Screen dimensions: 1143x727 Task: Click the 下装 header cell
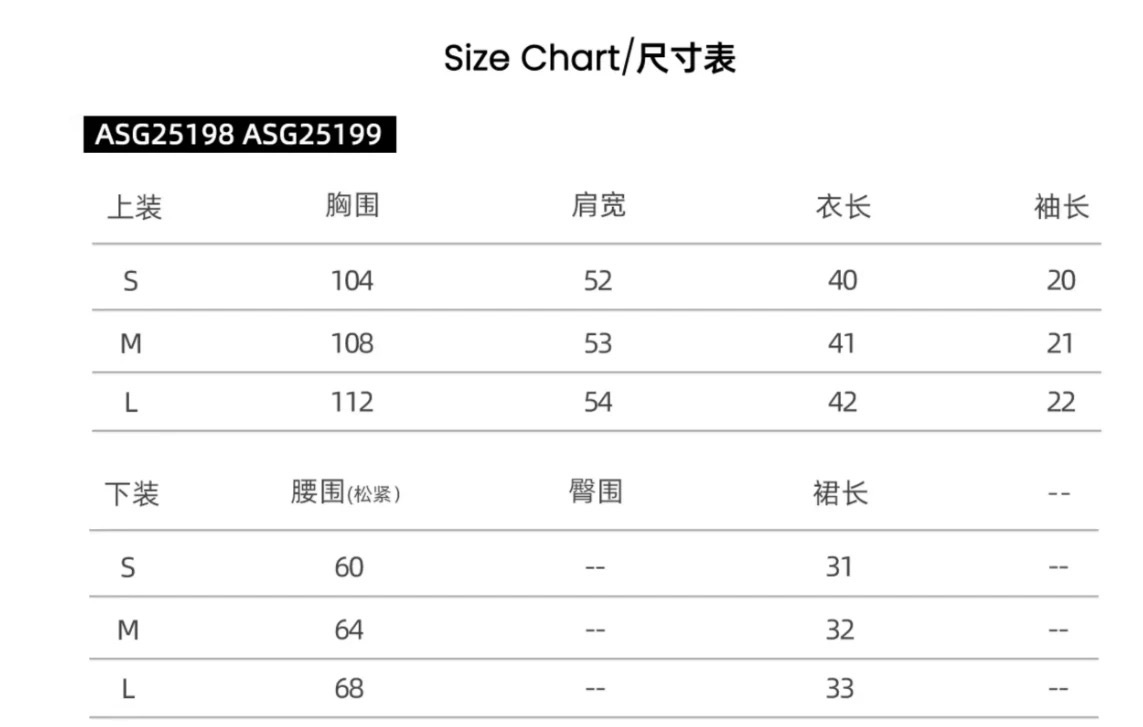point(132,494)
